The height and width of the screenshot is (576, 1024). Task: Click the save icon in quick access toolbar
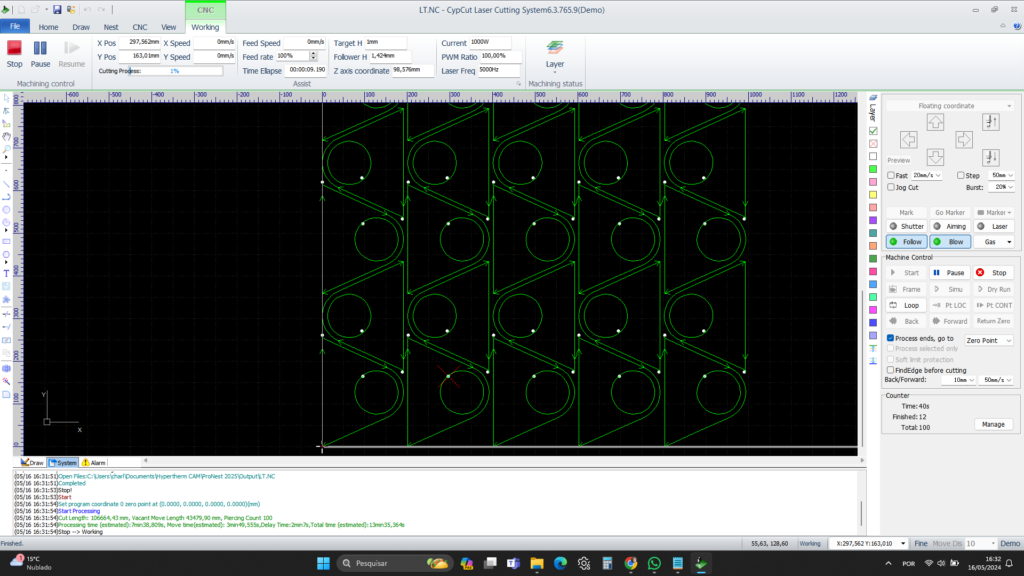(x=56, y=8)
